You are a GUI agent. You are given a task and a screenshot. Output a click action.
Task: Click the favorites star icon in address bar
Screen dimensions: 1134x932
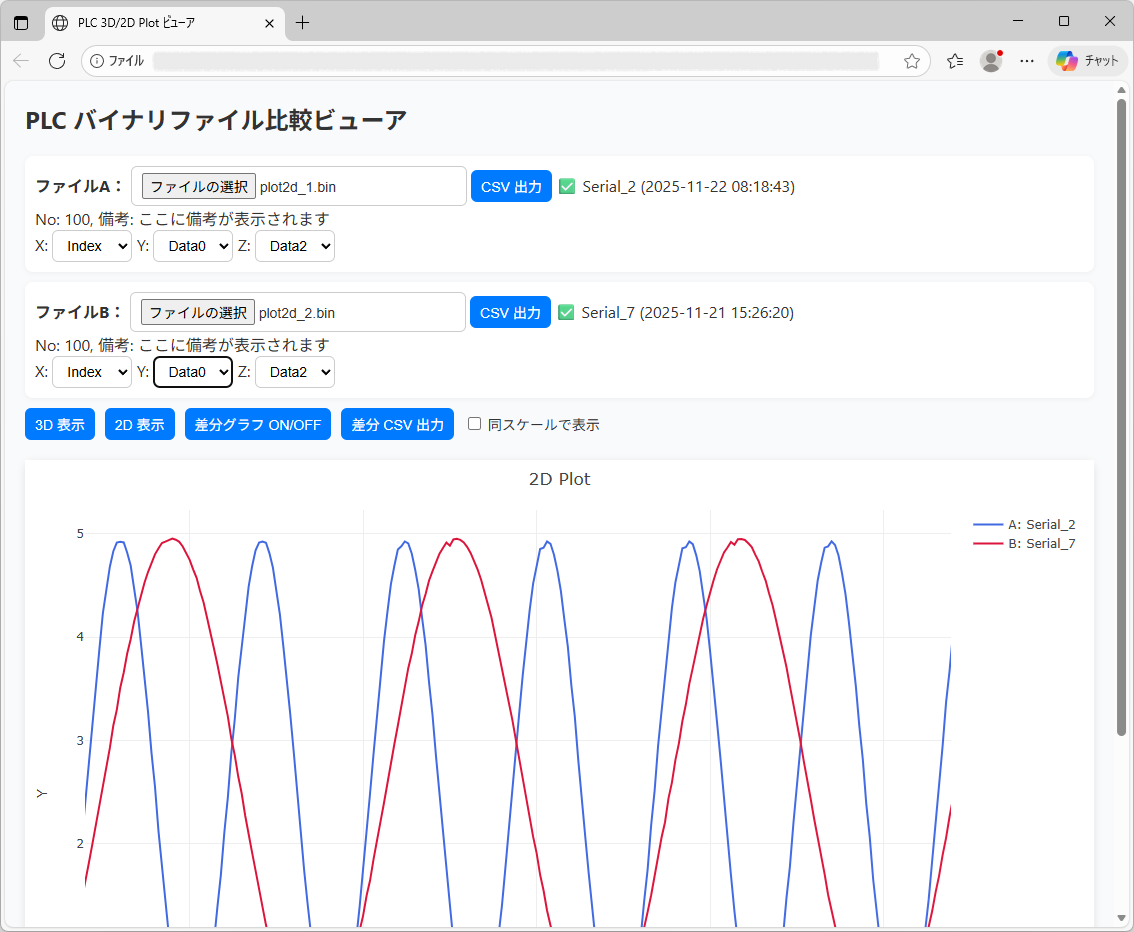tap(911, 61)
